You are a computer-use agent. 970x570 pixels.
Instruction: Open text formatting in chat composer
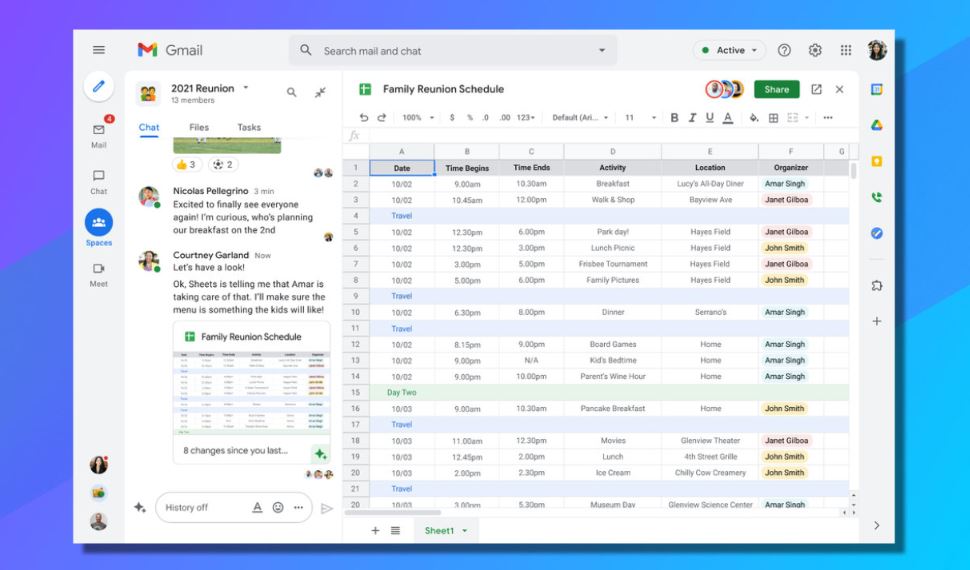click(257, 507)
